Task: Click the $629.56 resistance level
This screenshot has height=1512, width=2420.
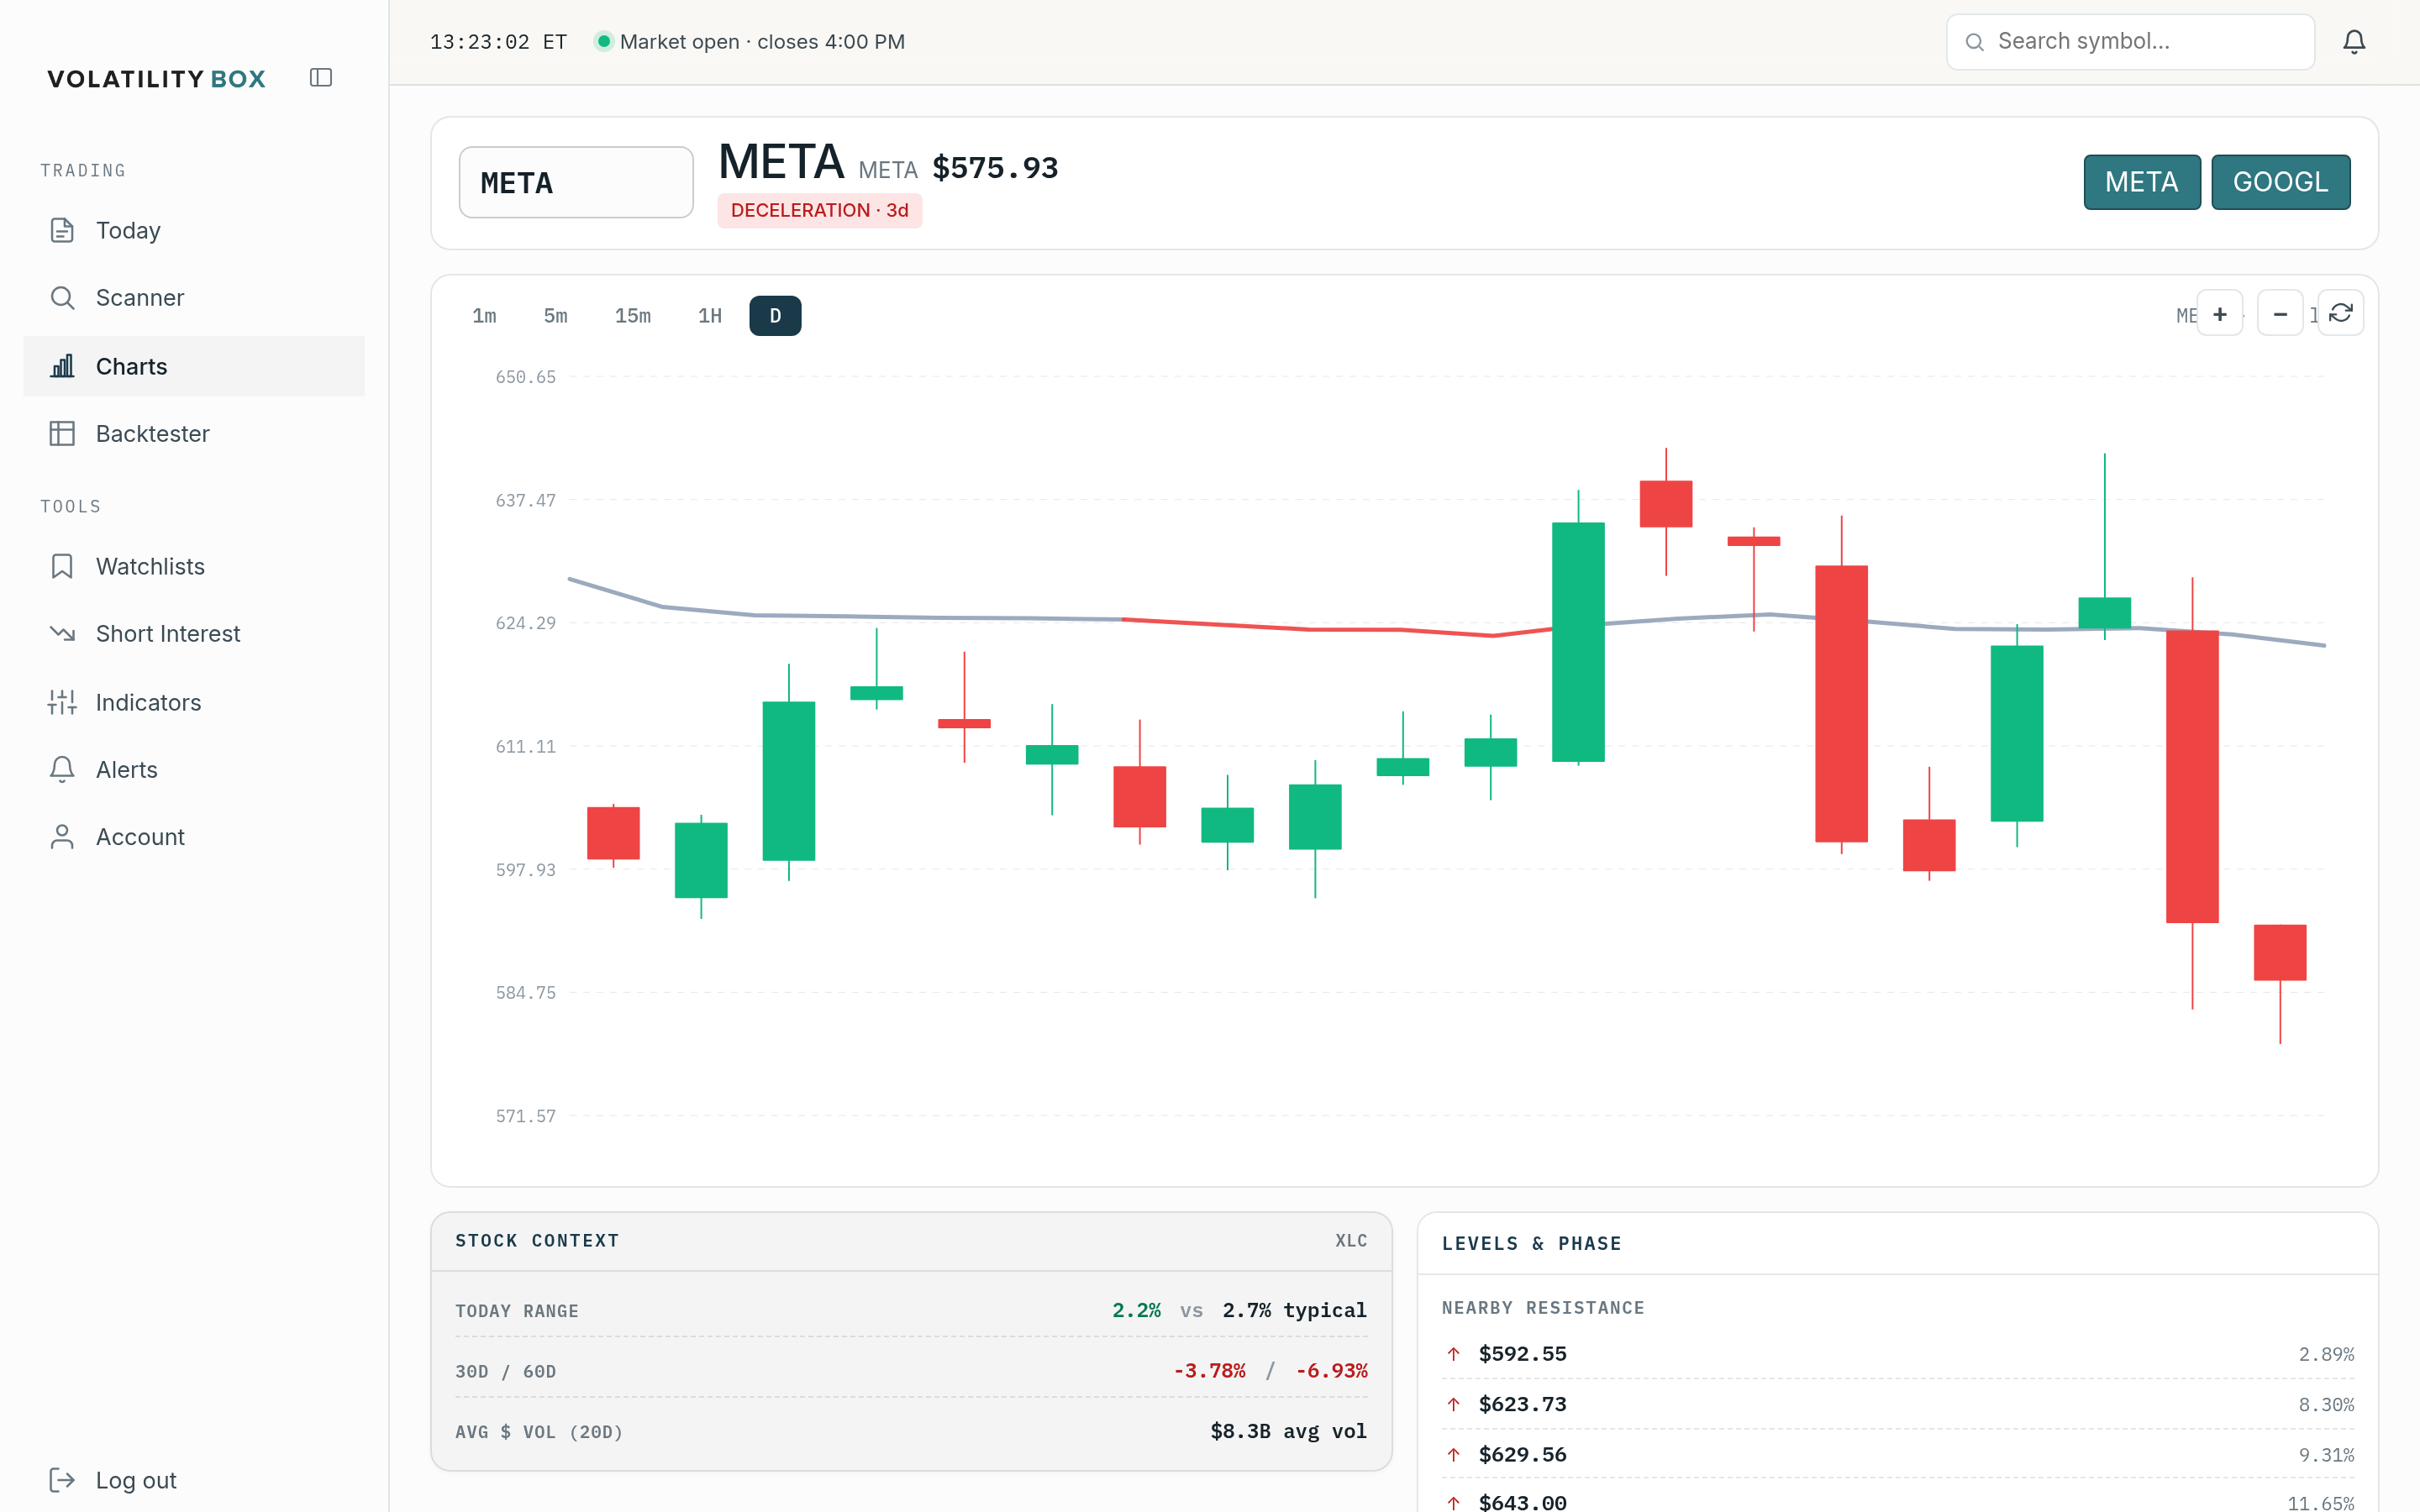Action: pyautogui.click(x=1522, y=1454)
